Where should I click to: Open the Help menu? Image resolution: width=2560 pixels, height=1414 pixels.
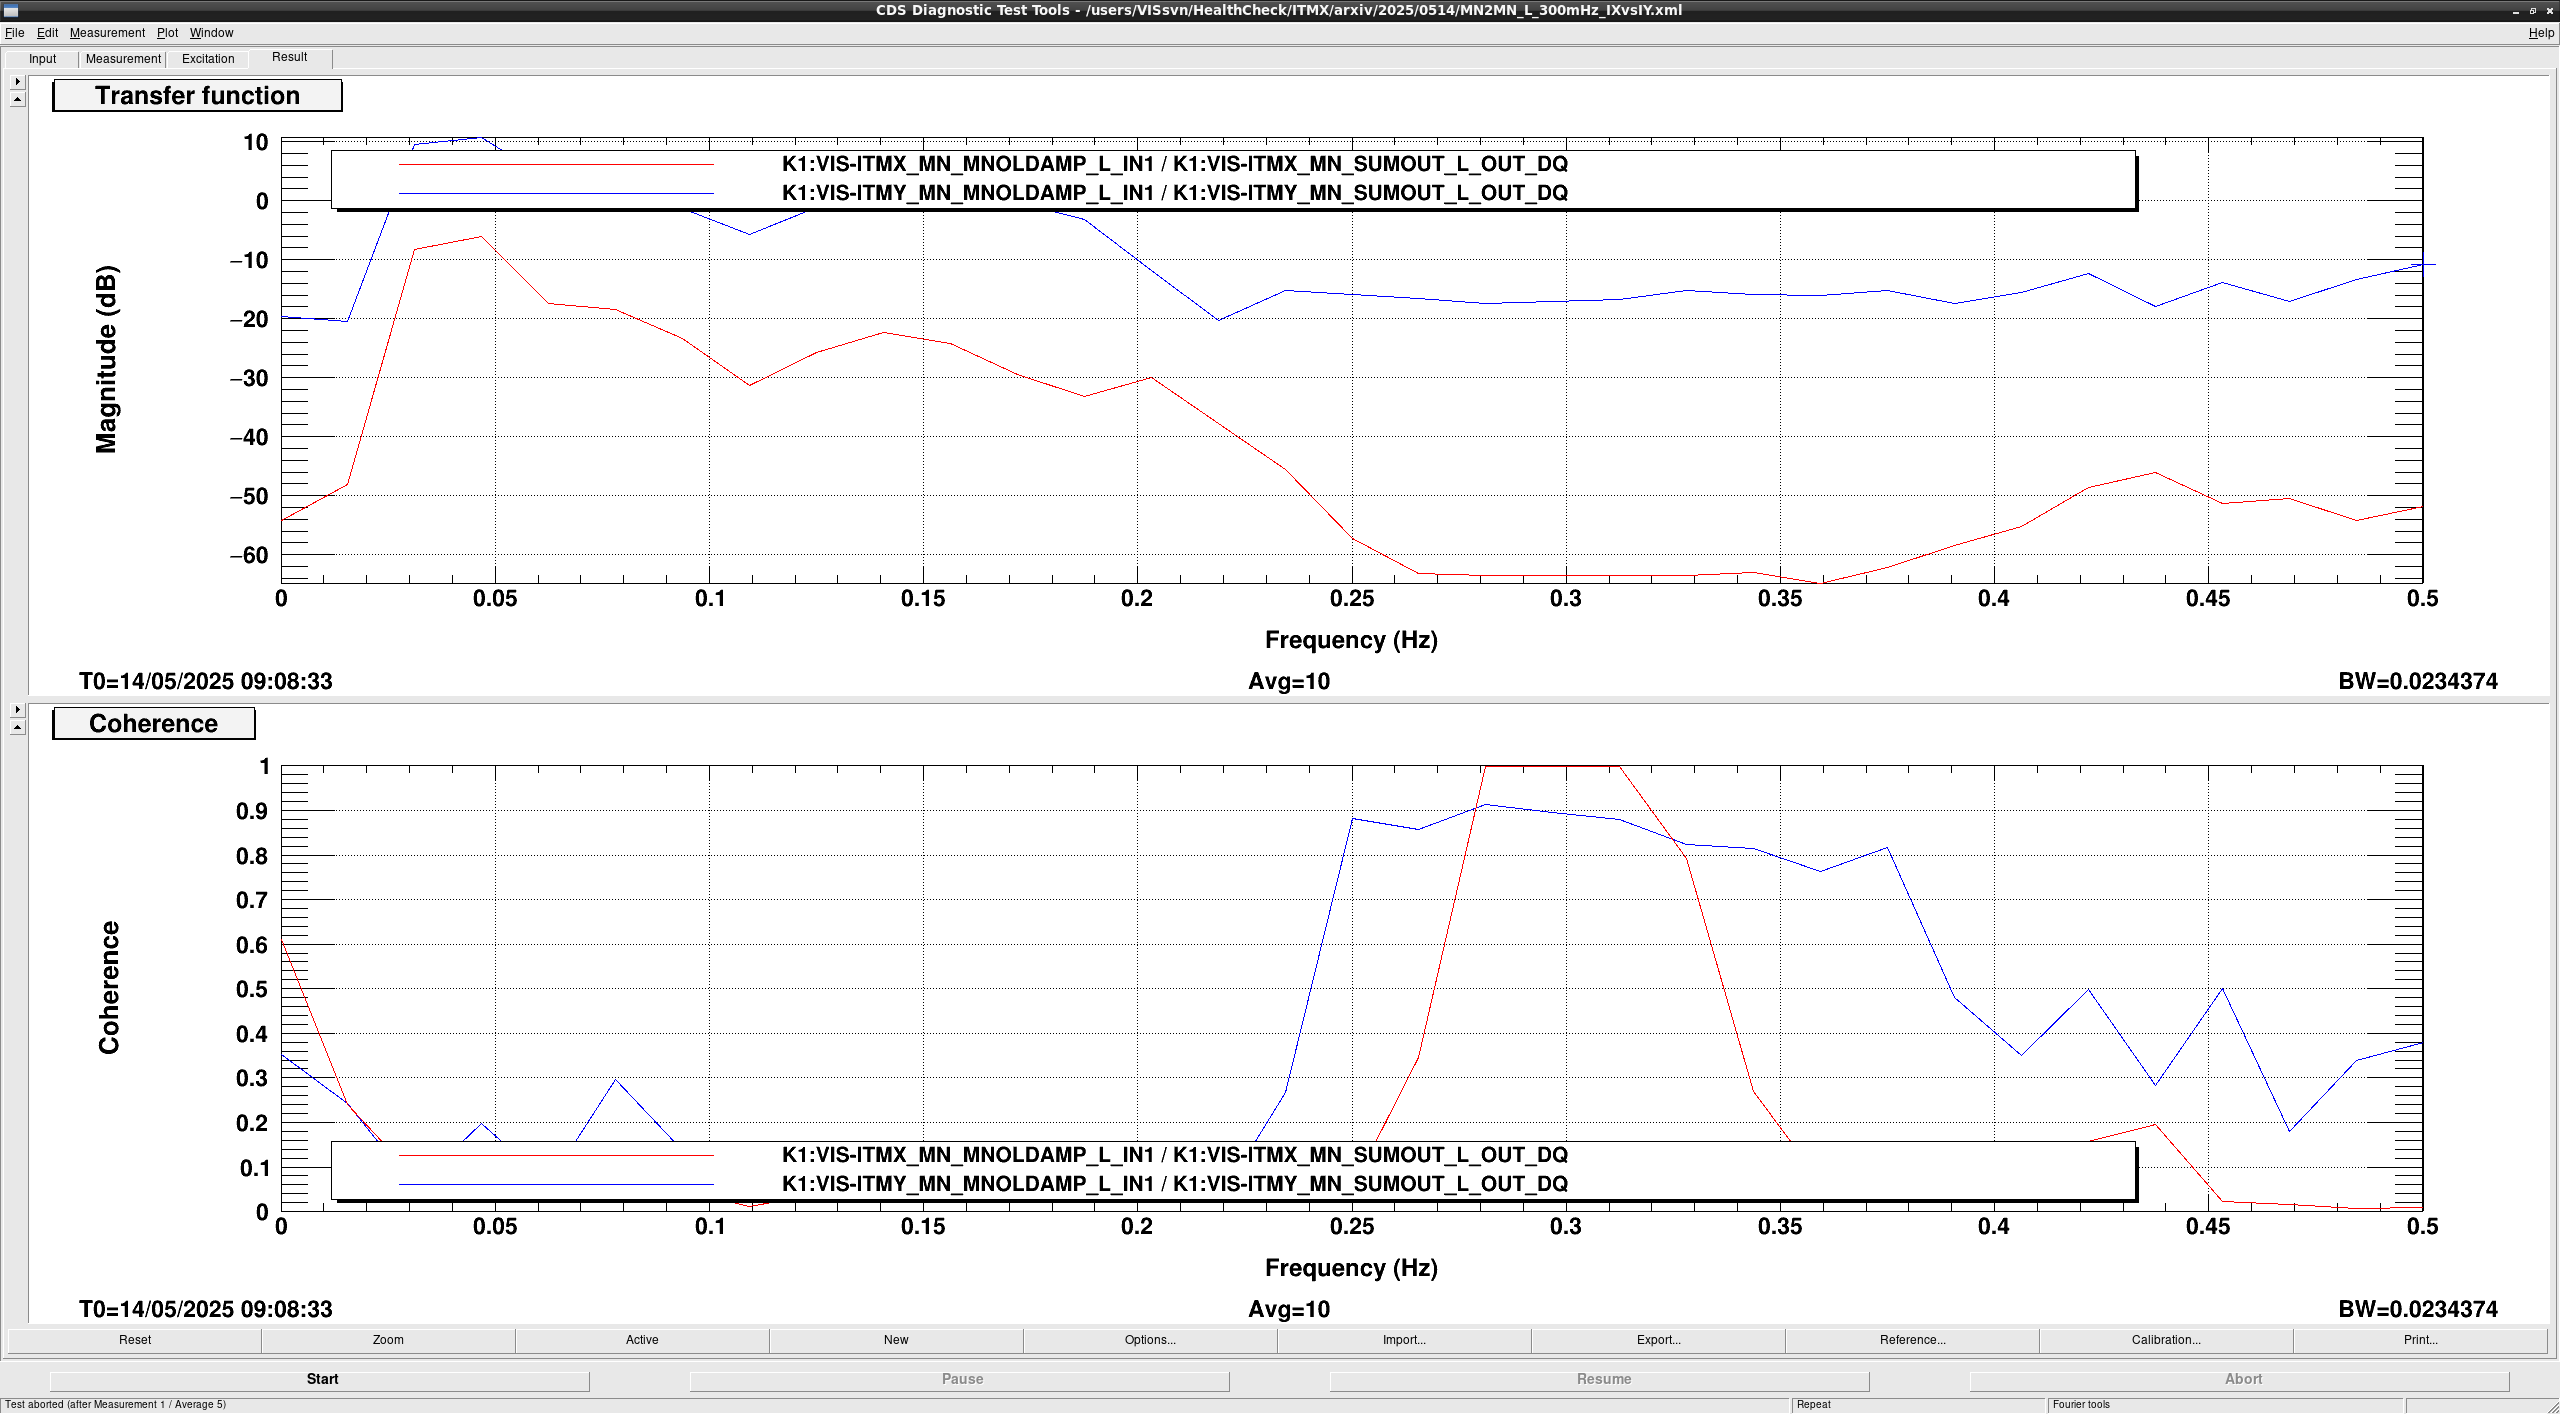click(x=2541, y=33)
